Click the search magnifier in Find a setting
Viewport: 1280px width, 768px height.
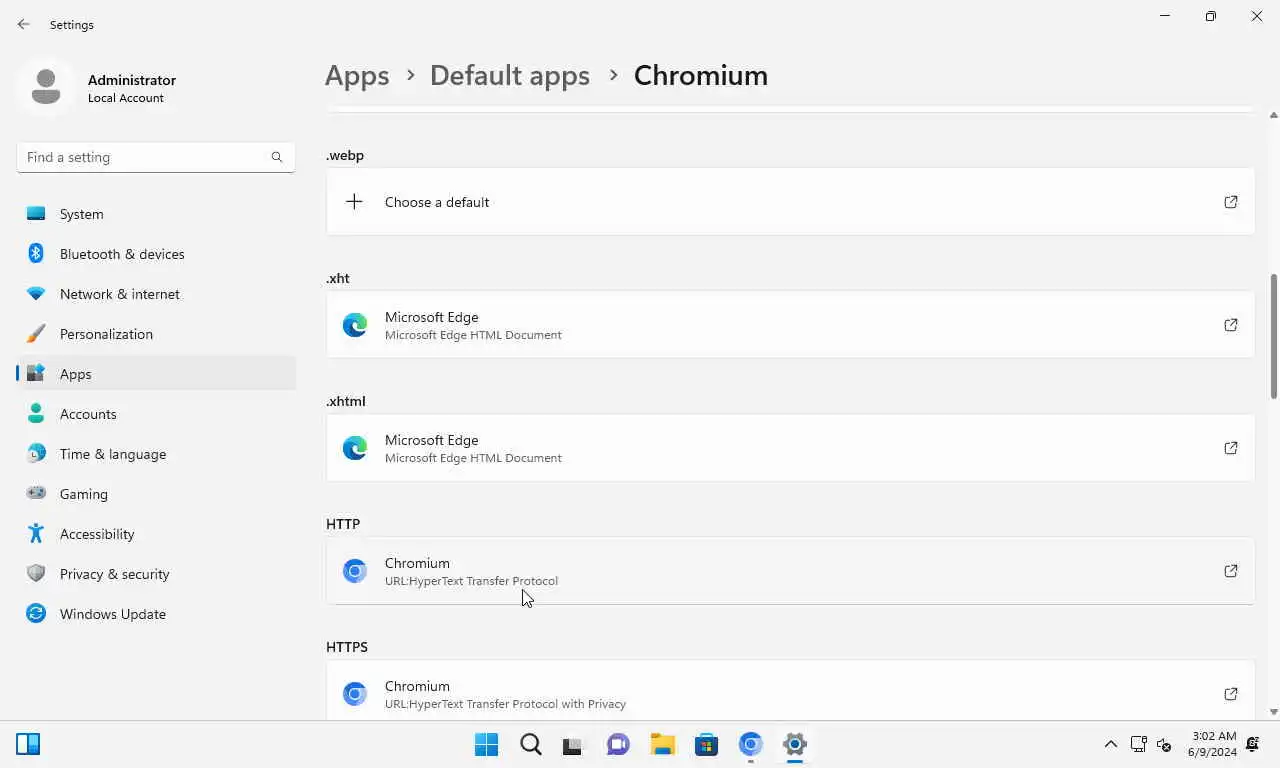click(x=277, y=157)
